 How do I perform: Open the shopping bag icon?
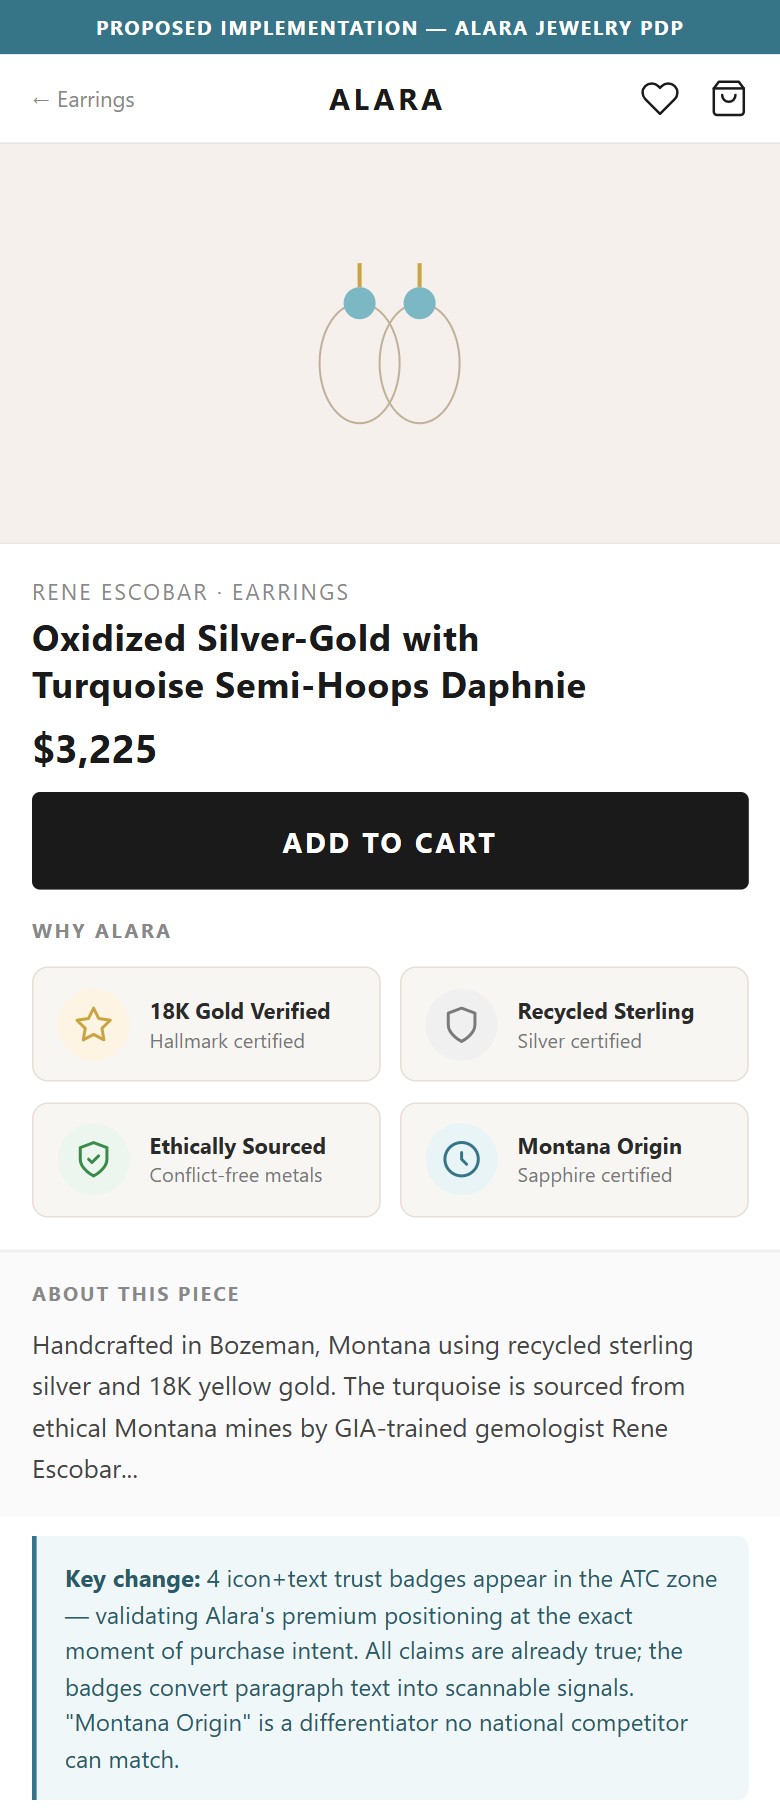(728, 99)
